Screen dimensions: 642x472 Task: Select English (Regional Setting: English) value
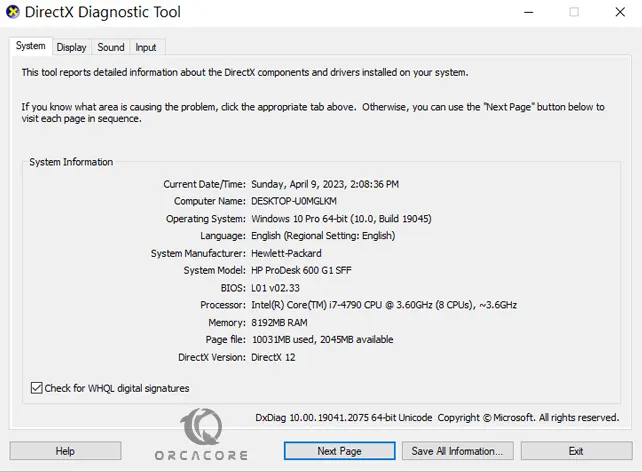323,236
